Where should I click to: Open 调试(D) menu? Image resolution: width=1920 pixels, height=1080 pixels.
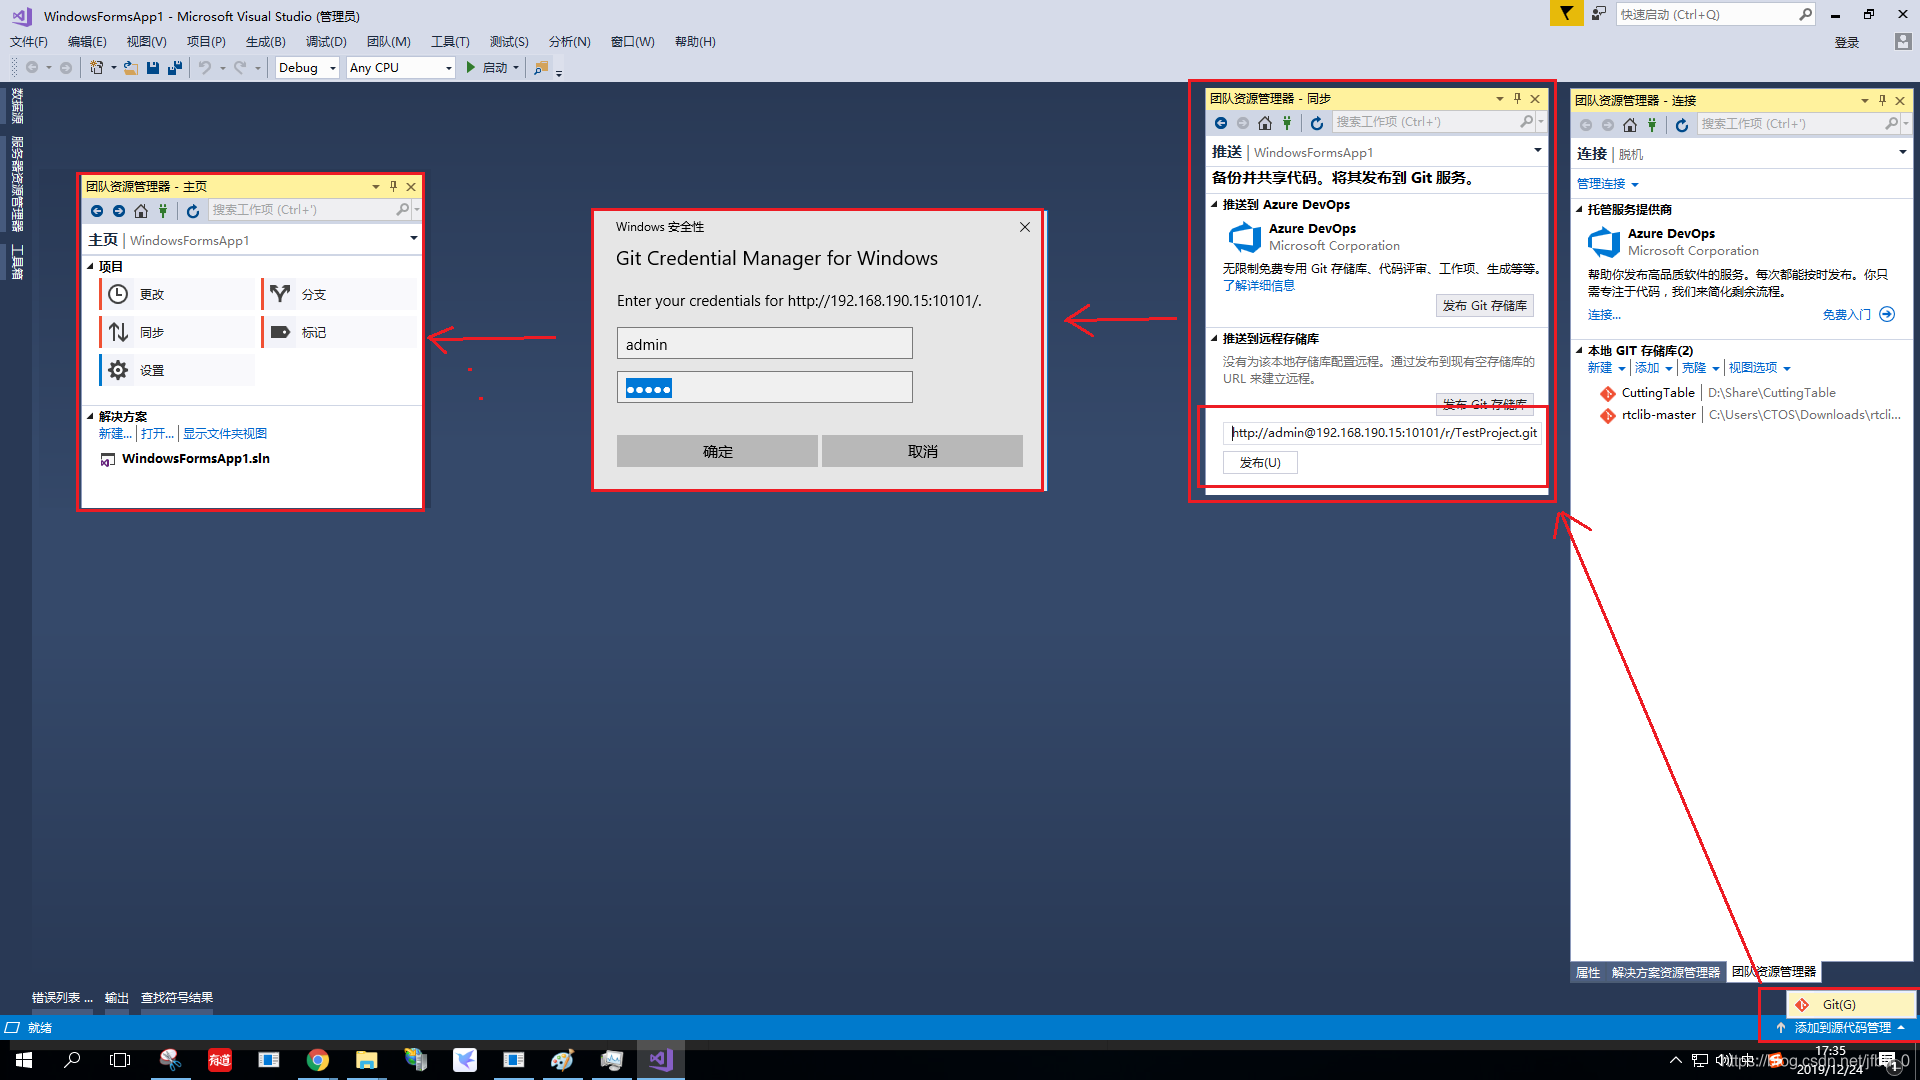(326, 42)
